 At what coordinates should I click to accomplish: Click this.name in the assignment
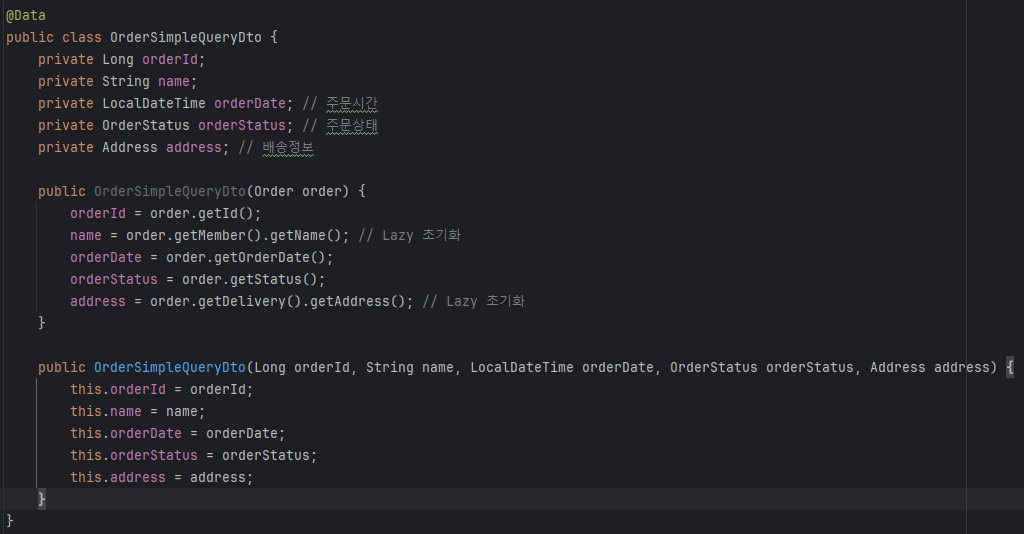pos(106,412)
